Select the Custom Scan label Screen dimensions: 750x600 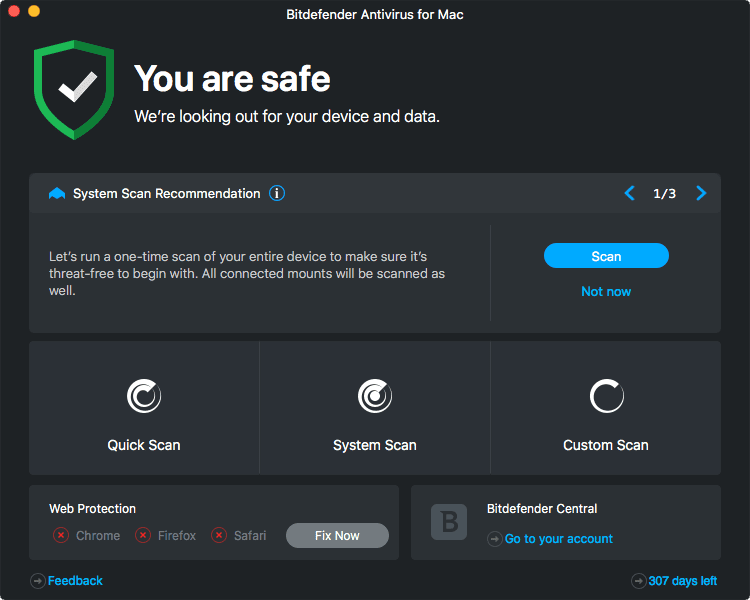pos(606,445)
